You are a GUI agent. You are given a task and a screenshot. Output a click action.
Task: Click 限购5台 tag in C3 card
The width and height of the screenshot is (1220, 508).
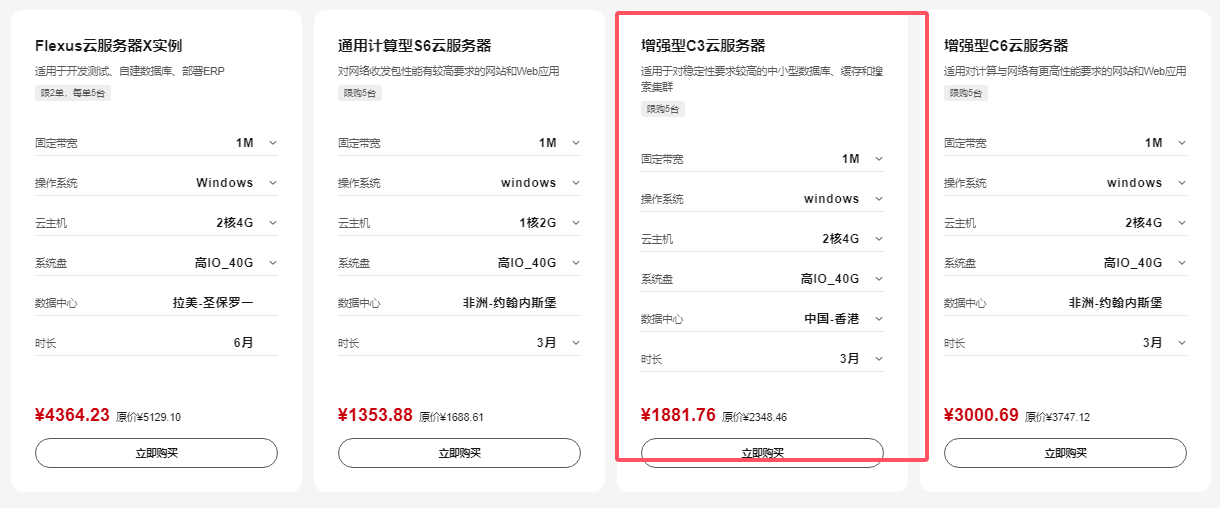663,109
